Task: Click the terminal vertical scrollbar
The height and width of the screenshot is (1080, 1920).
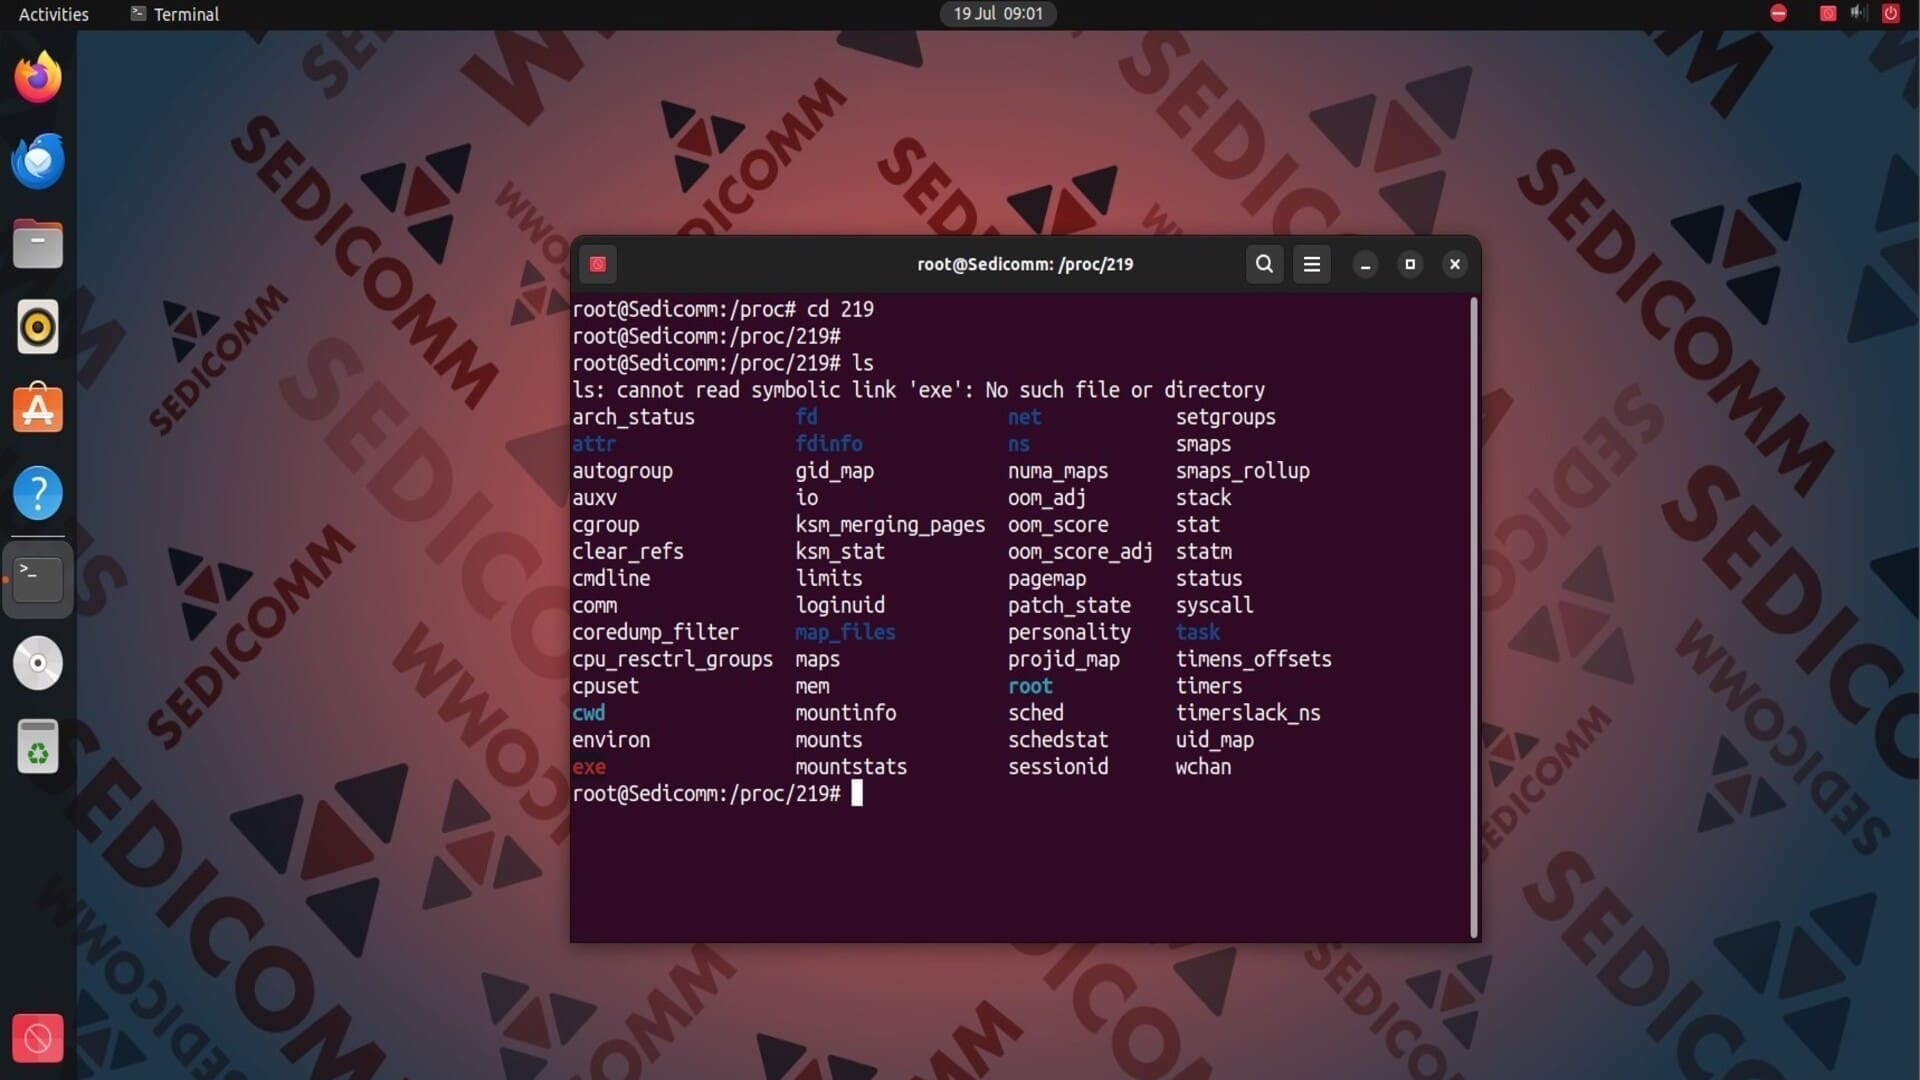Action: pos(1473,616)
